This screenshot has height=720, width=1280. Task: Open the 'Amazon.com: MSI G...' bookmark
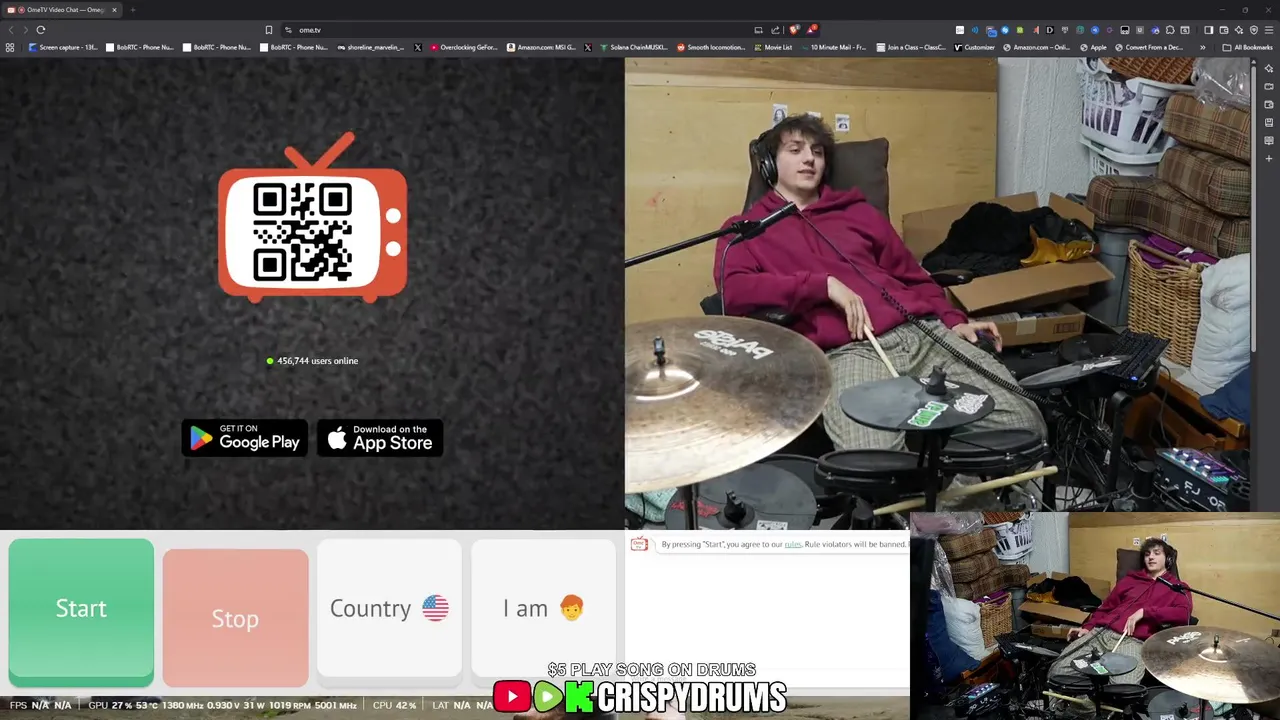541,47
